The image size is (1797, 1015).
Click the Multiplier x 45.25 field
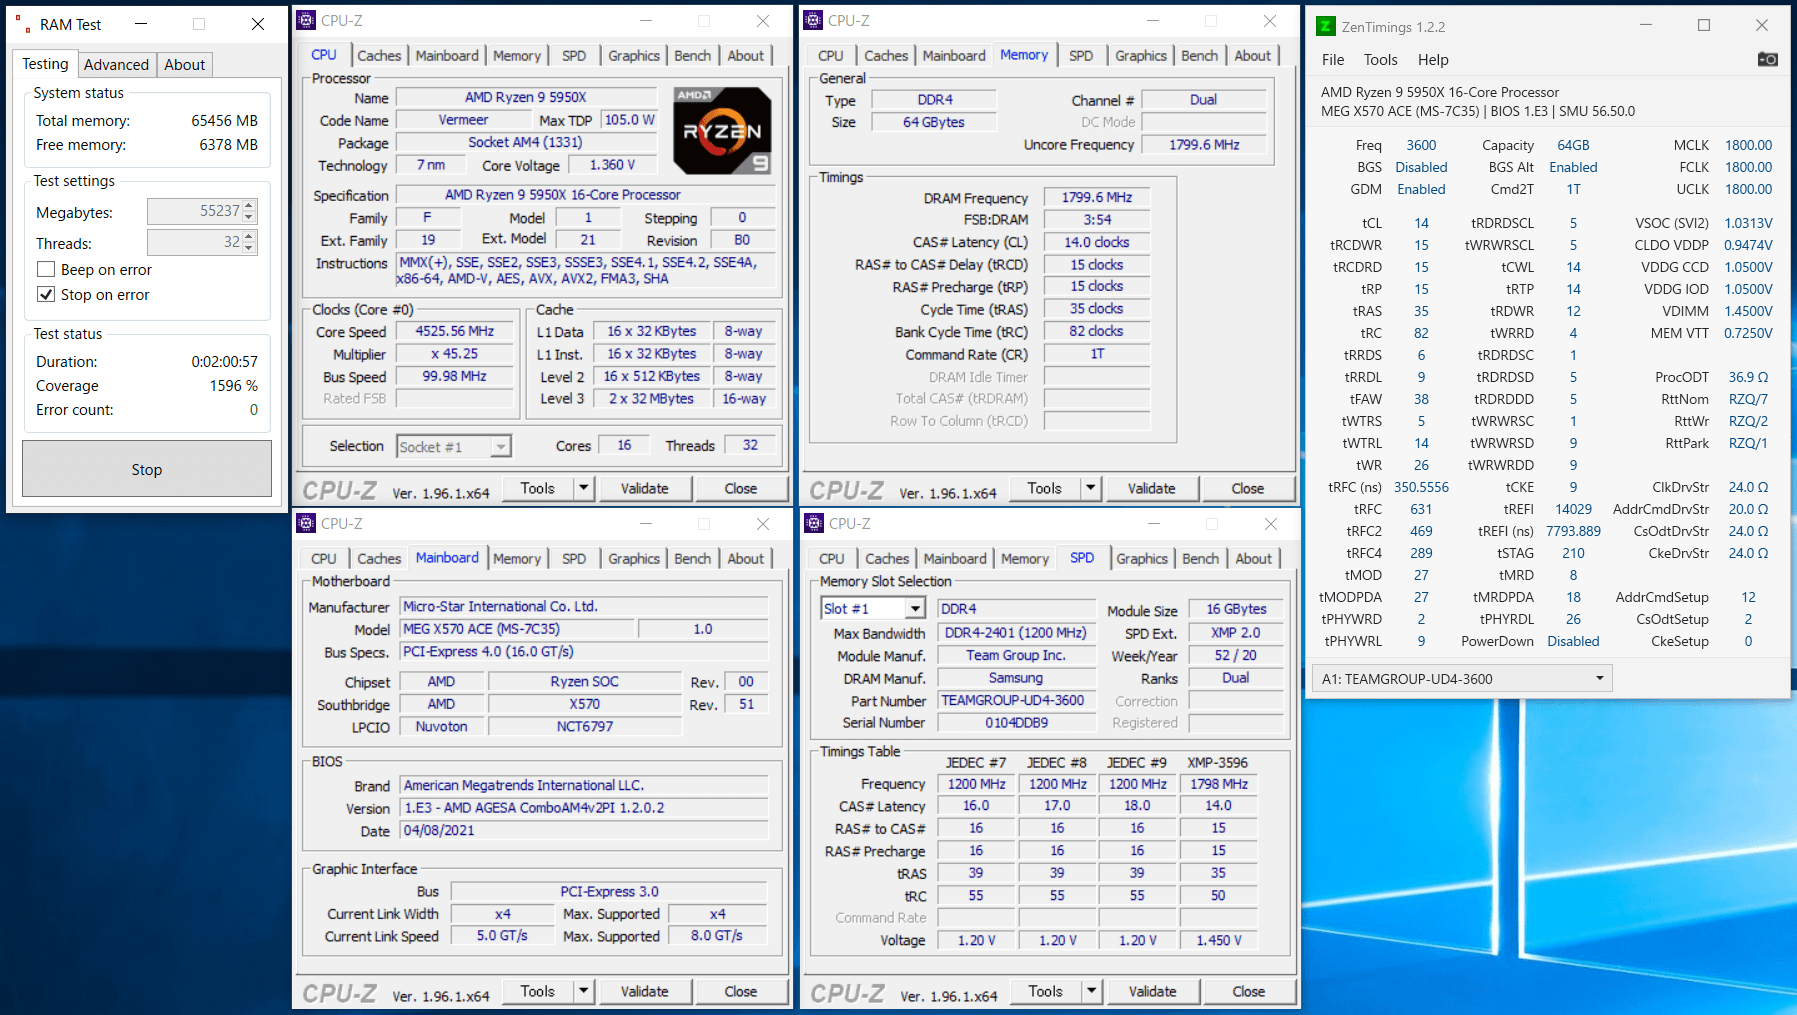(455, 354)
